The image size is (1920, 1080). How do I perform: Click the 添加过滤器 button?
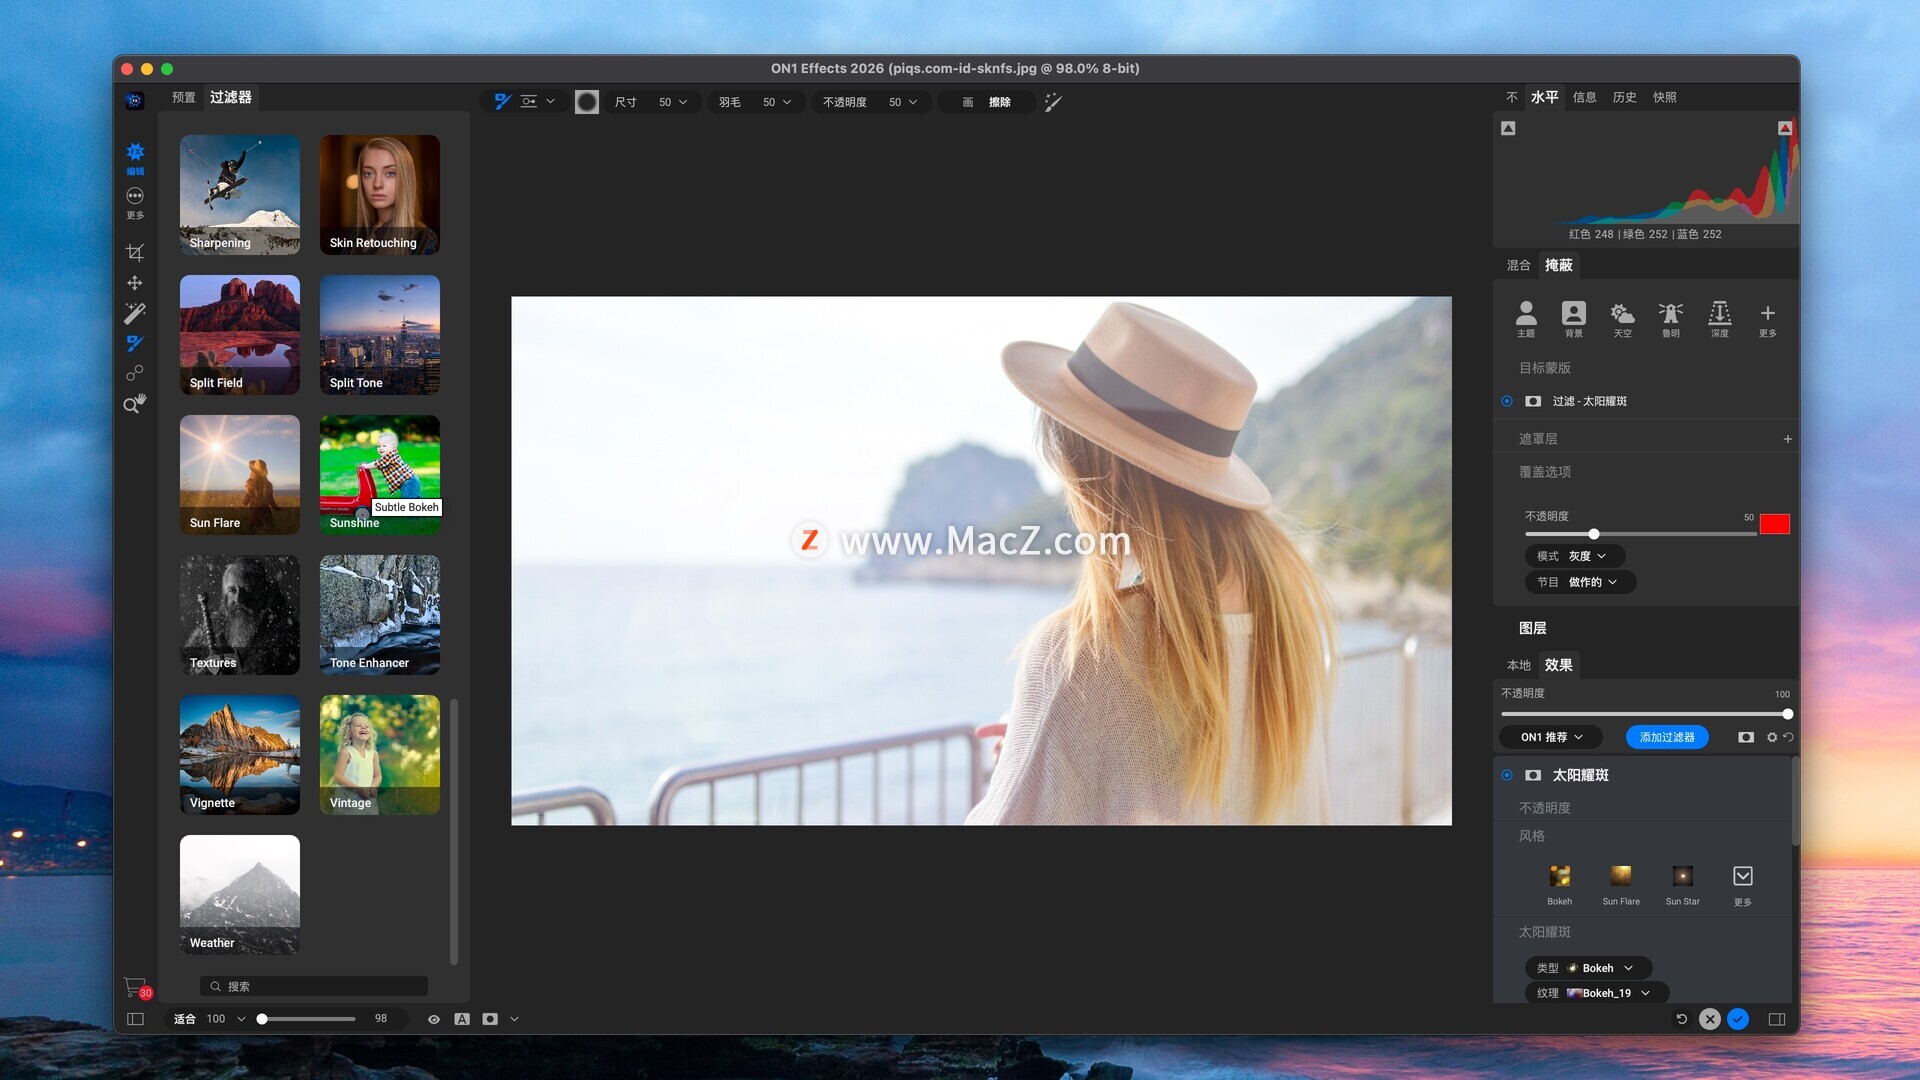1666,737
